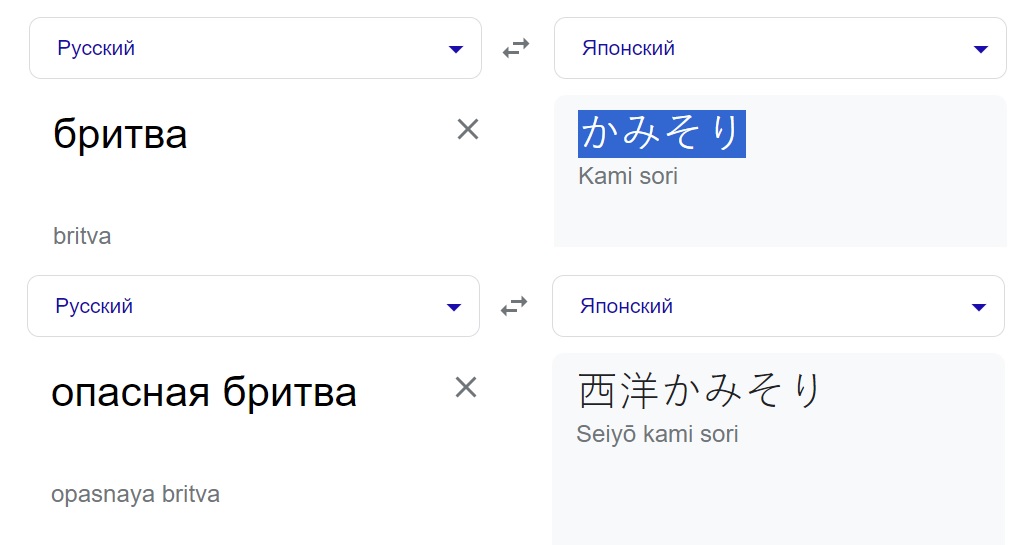Click the 'britva' transliteration text

click(82, 237)
